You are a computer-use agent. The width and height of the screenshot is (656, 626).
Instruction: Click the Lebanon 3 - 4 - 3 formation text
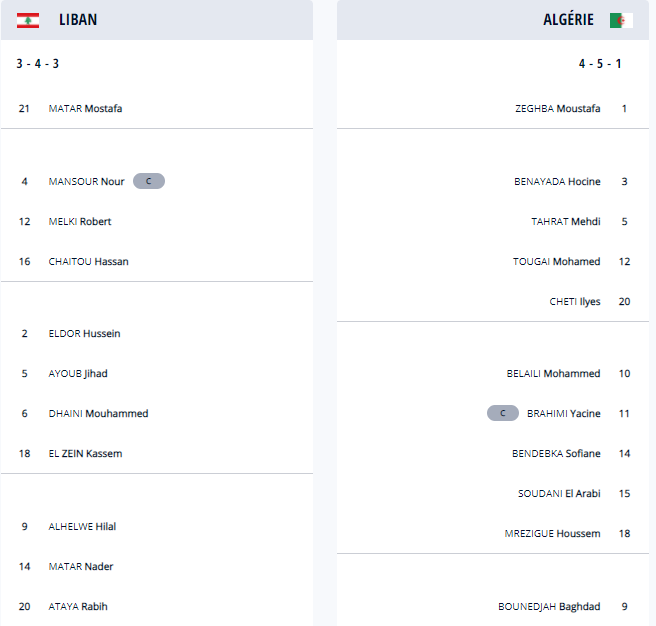click(x=38, y=64)
